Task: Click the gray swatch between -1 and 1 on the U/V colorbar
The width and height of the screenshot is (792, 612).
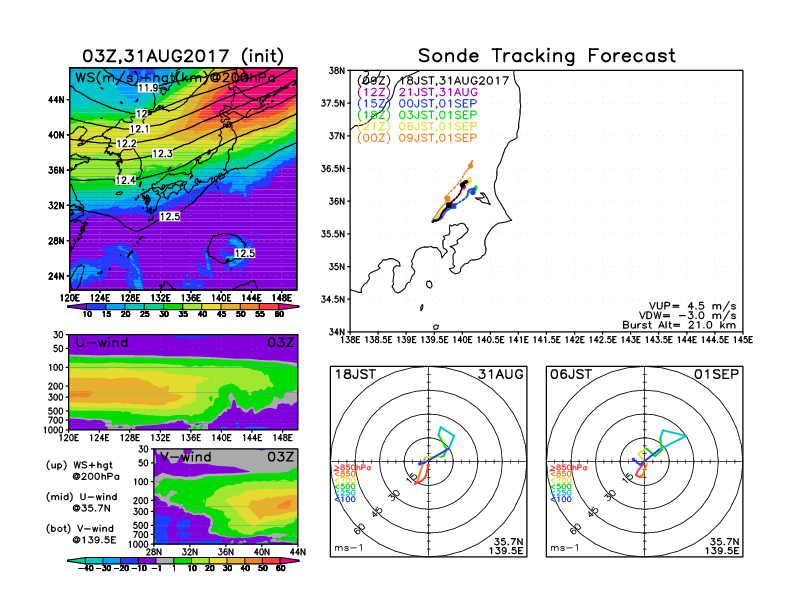Action: 165,560
